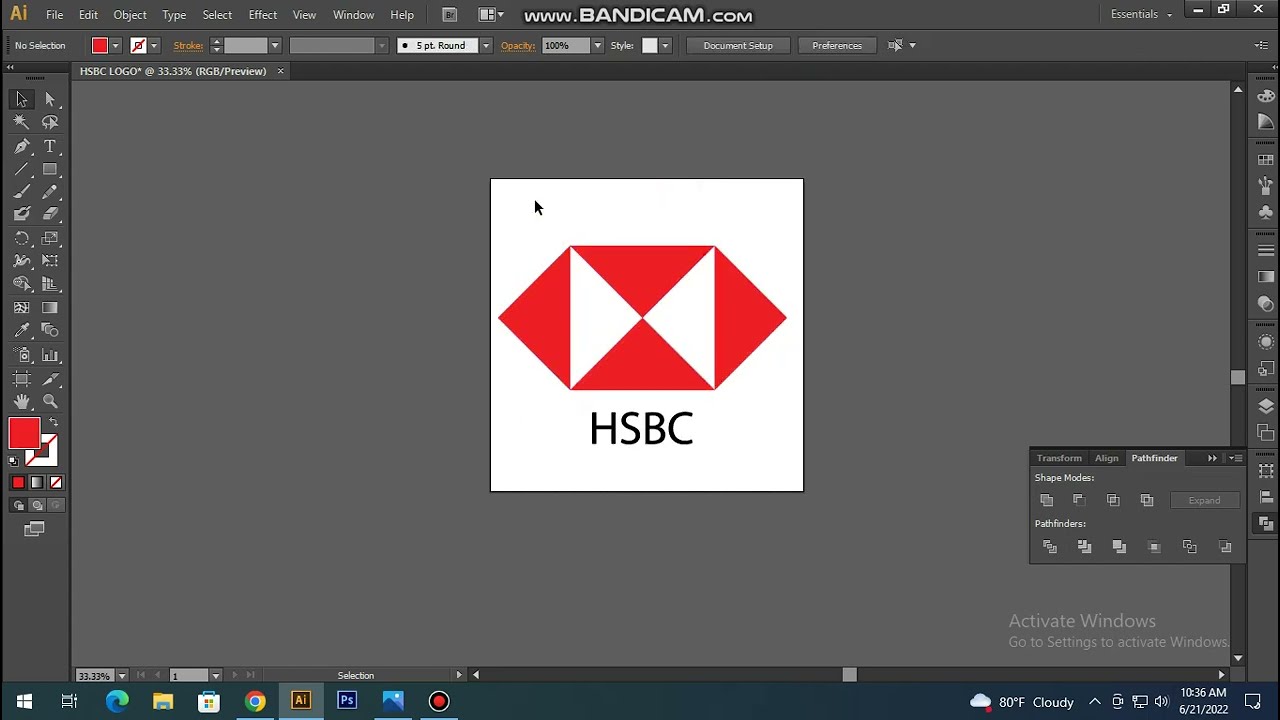The width and height of the screenshot is (1280, 720).
Task: Set paint type to Color
Action: (x=18, y=483)
